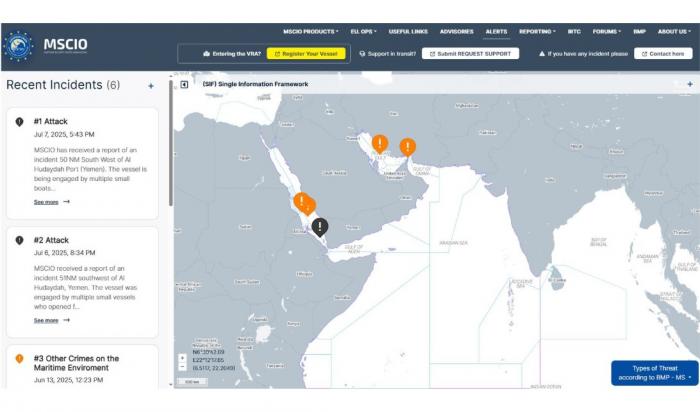Click the Jun 13, 2025, 12:23 PM date
Image resolution: width=700 pixels, height=412 pixels.
tap(68, 380)
